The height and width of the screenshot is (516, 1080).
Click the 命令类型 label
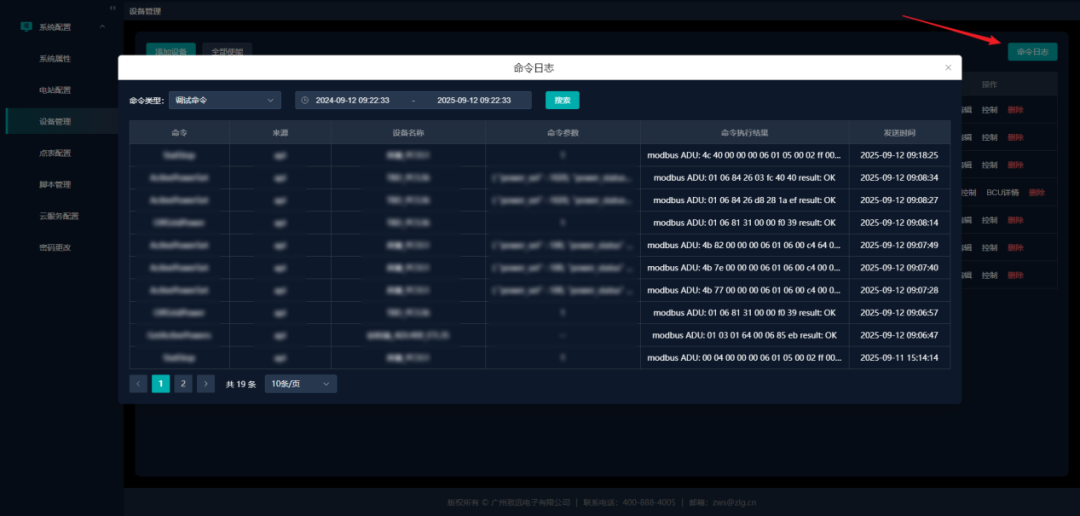(x=147, y=101)
